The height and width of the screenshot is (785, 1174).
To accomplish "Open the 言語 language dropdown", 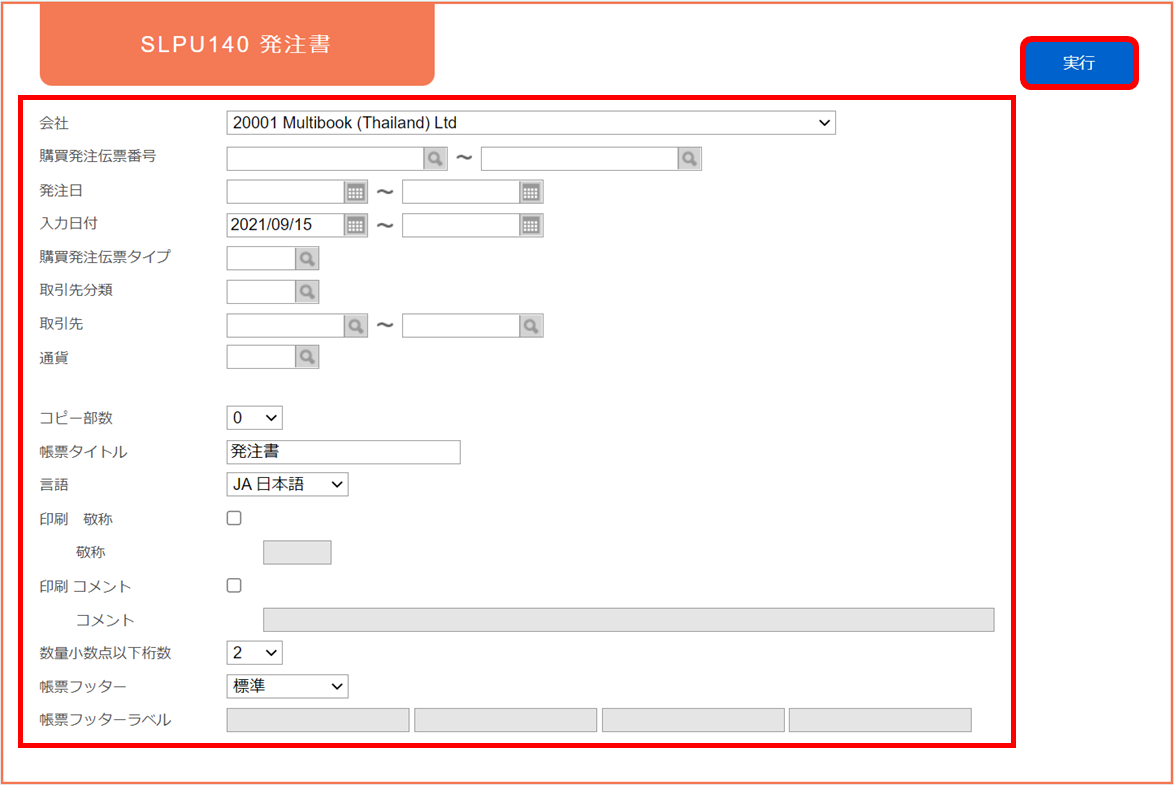I will tap(288, 485).
